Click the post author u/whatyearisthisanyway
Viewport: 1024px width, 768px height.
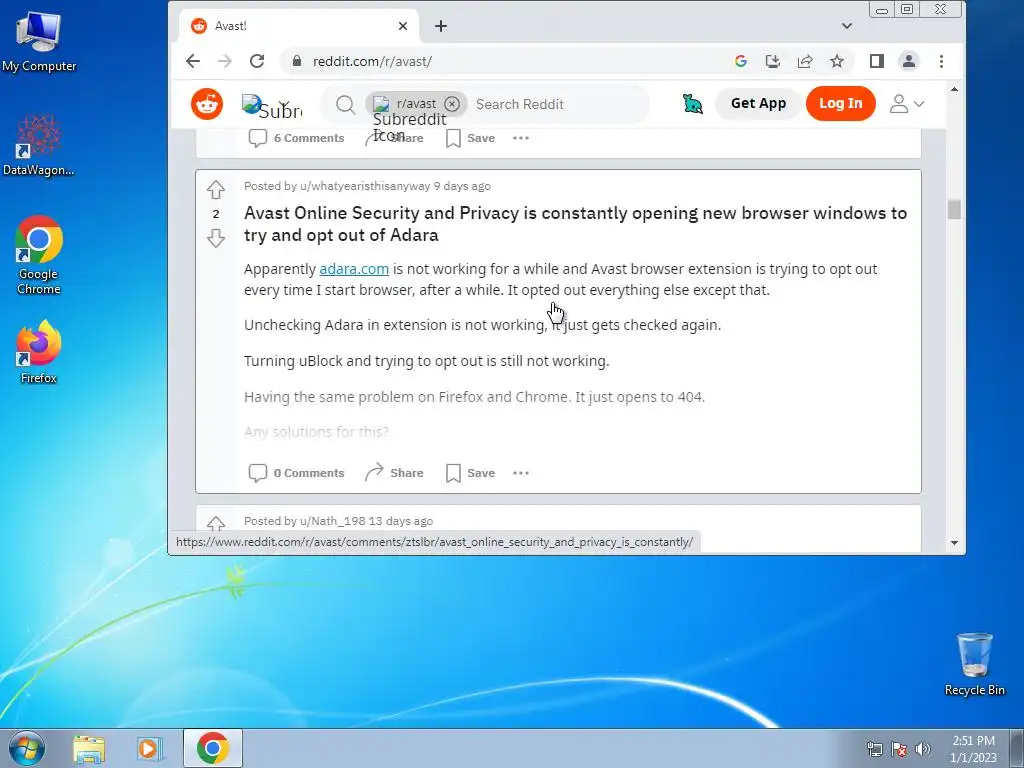[364, 186]
